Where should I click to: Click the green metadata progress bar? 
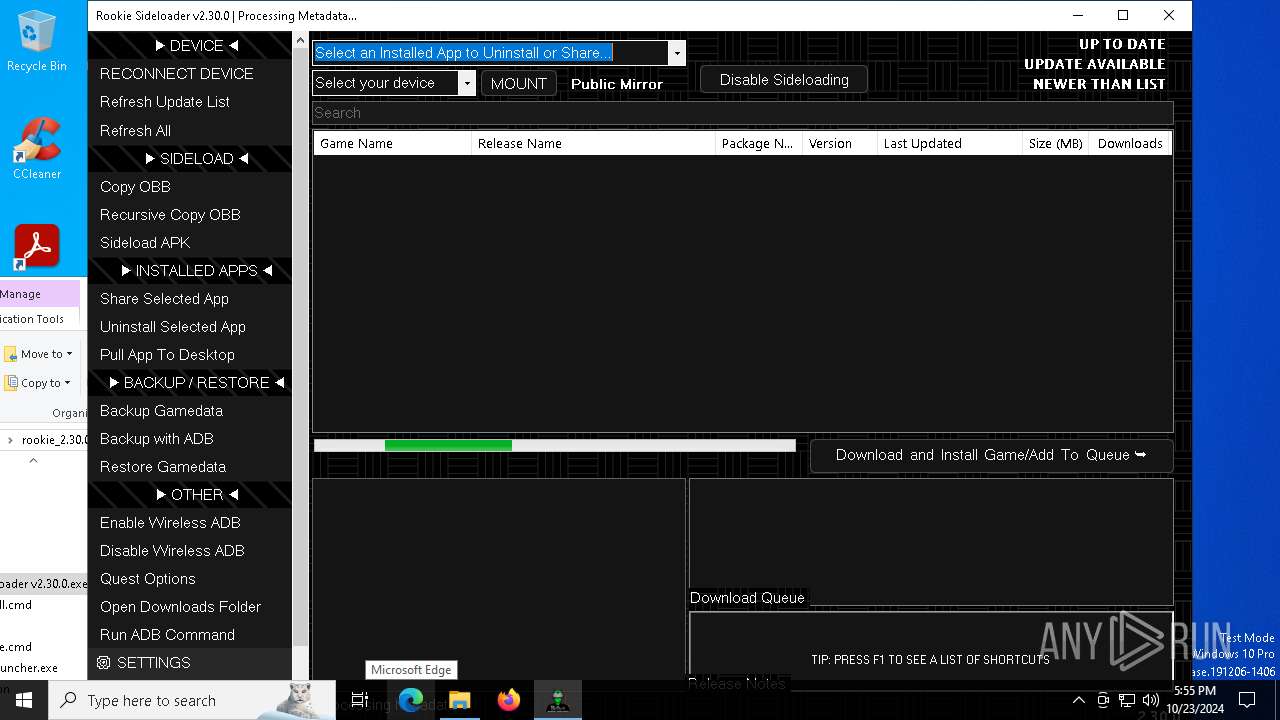[554, 445]
